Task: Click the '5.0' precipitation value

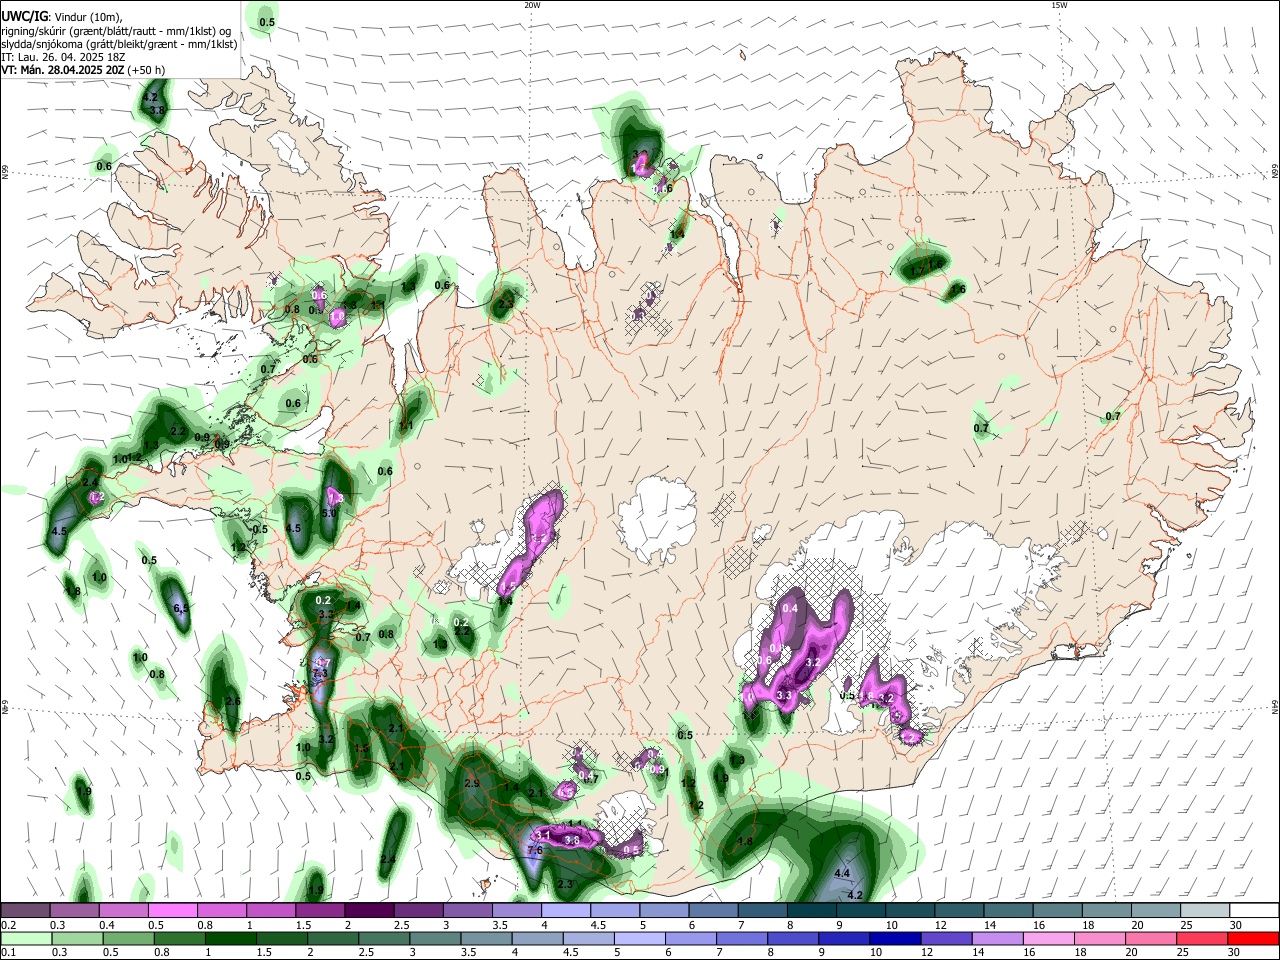Action: (328, 513)
